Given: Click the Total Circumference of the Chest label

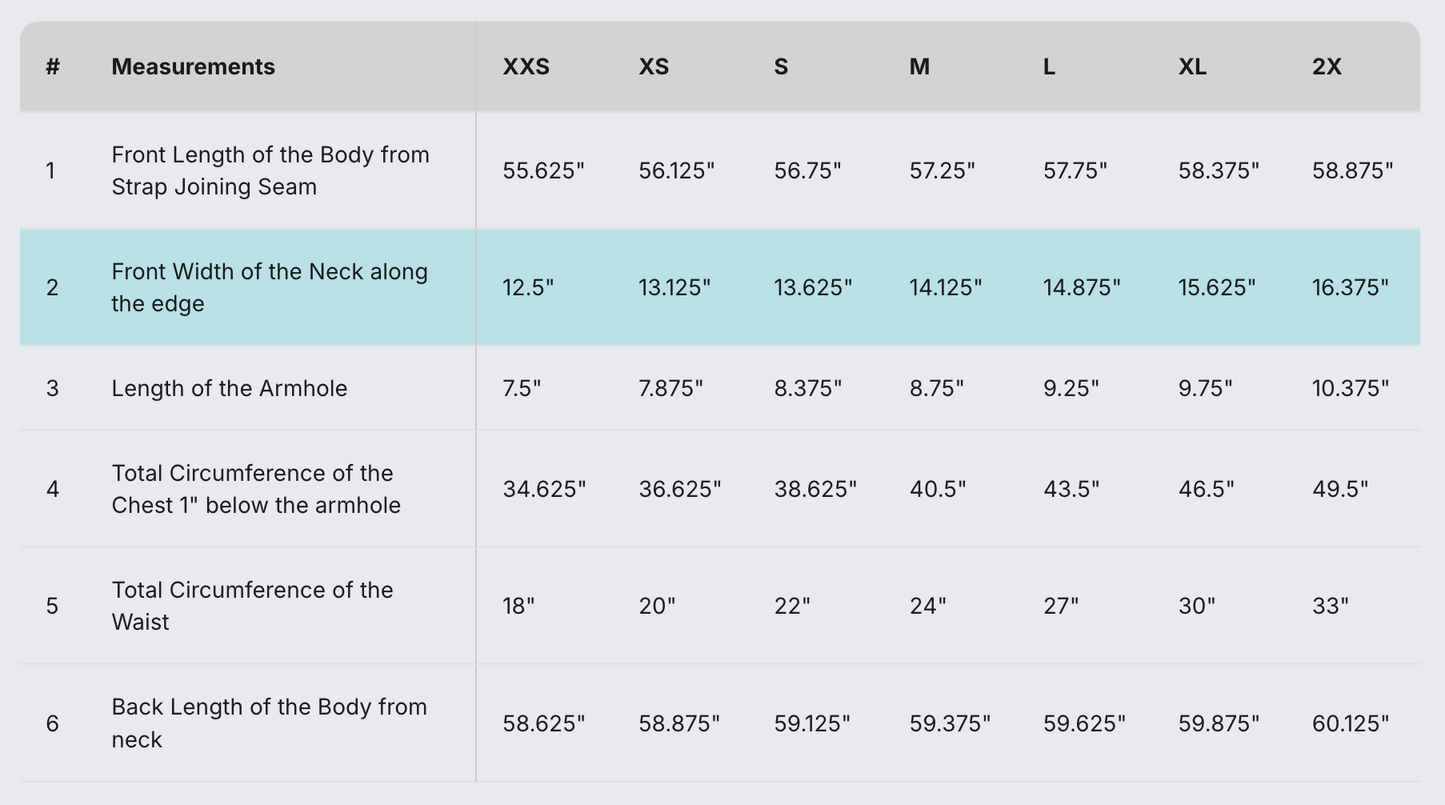Looking at the screenshot, I should [256, 489].
